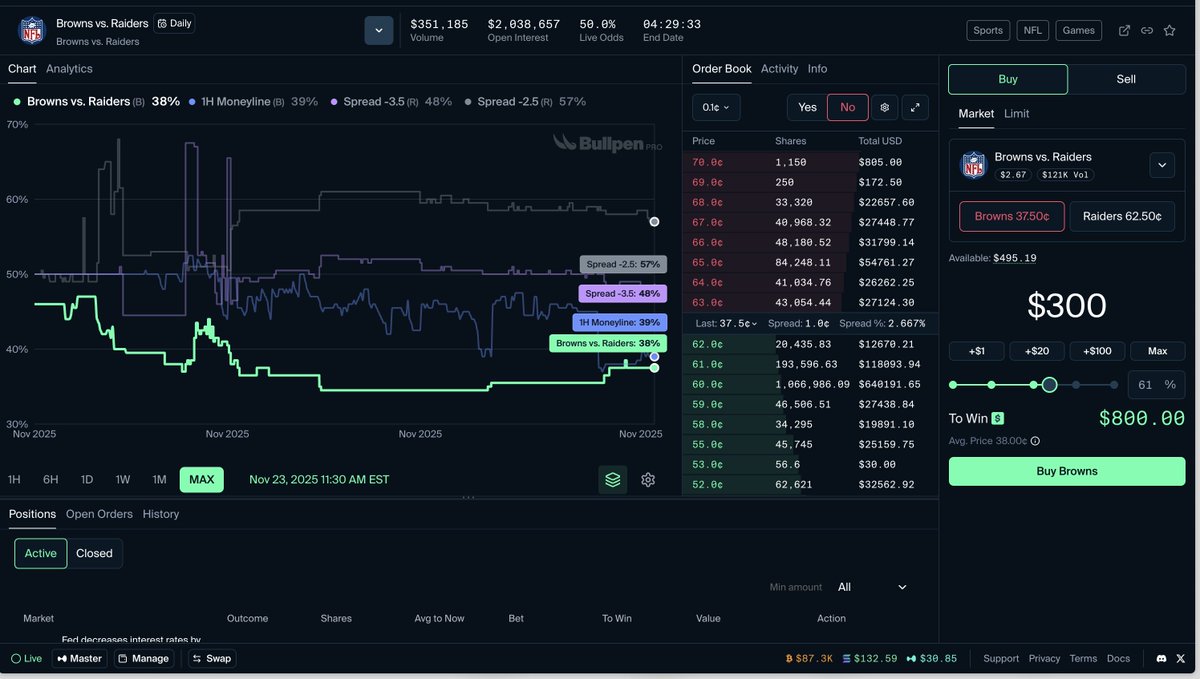Viewport: 1200px width, 679px height.
Task: Open the Swap button in footer
Action: click(212, 658)
